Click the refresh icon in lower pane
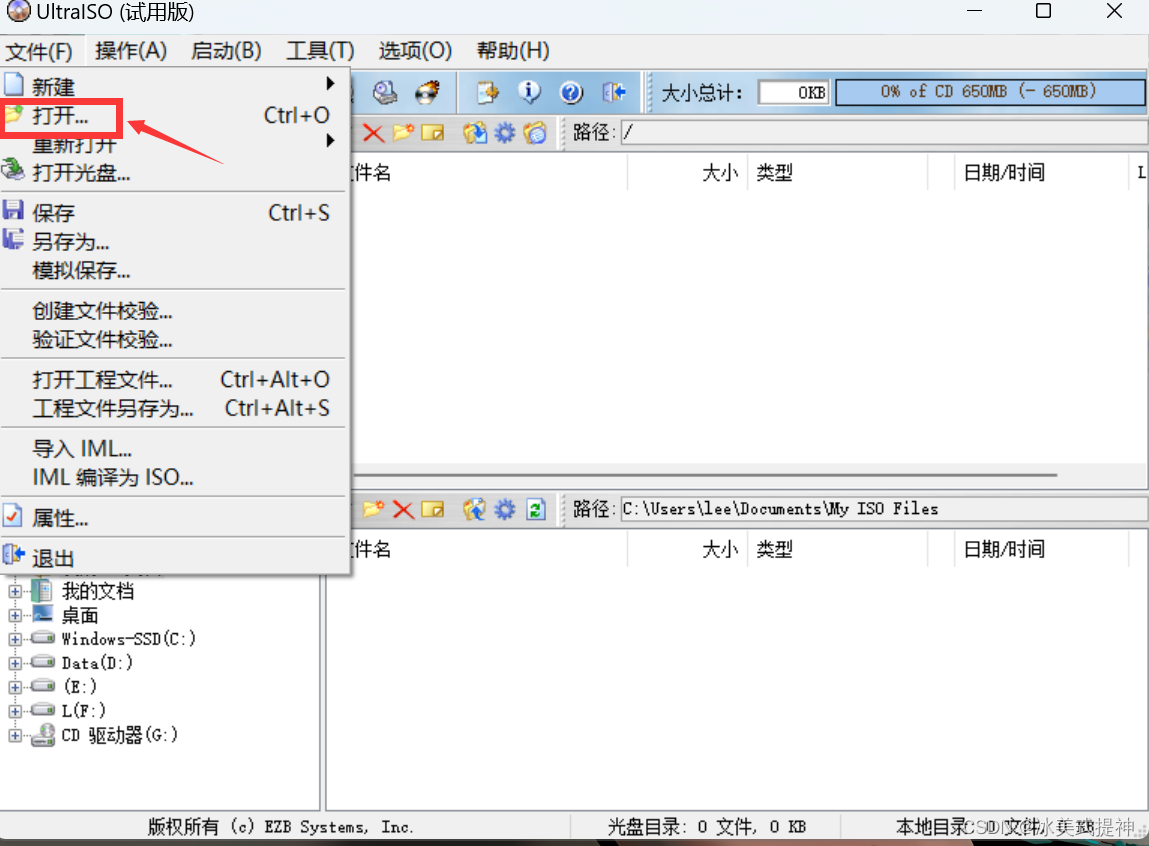1149x846 pixels. tap(536, 509)
